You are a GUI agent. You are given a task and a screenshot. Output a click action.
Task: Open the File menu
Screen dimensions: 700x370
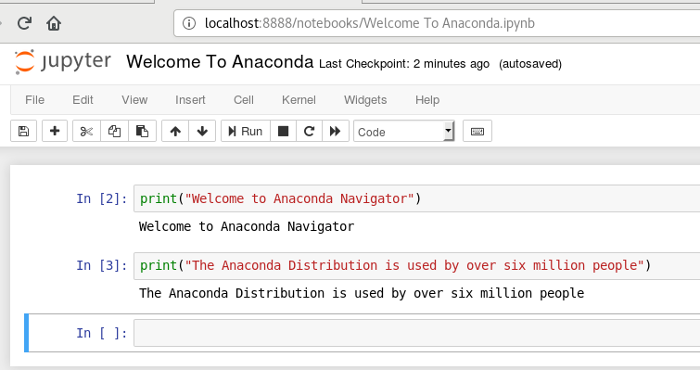click(35, 100)
